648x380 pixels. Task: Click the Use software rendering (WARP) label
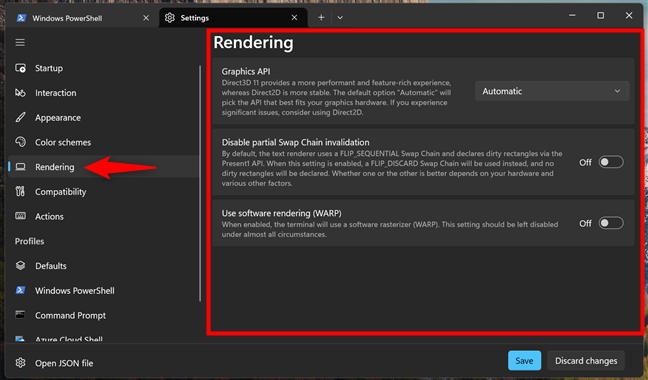[x=281, y=213]
